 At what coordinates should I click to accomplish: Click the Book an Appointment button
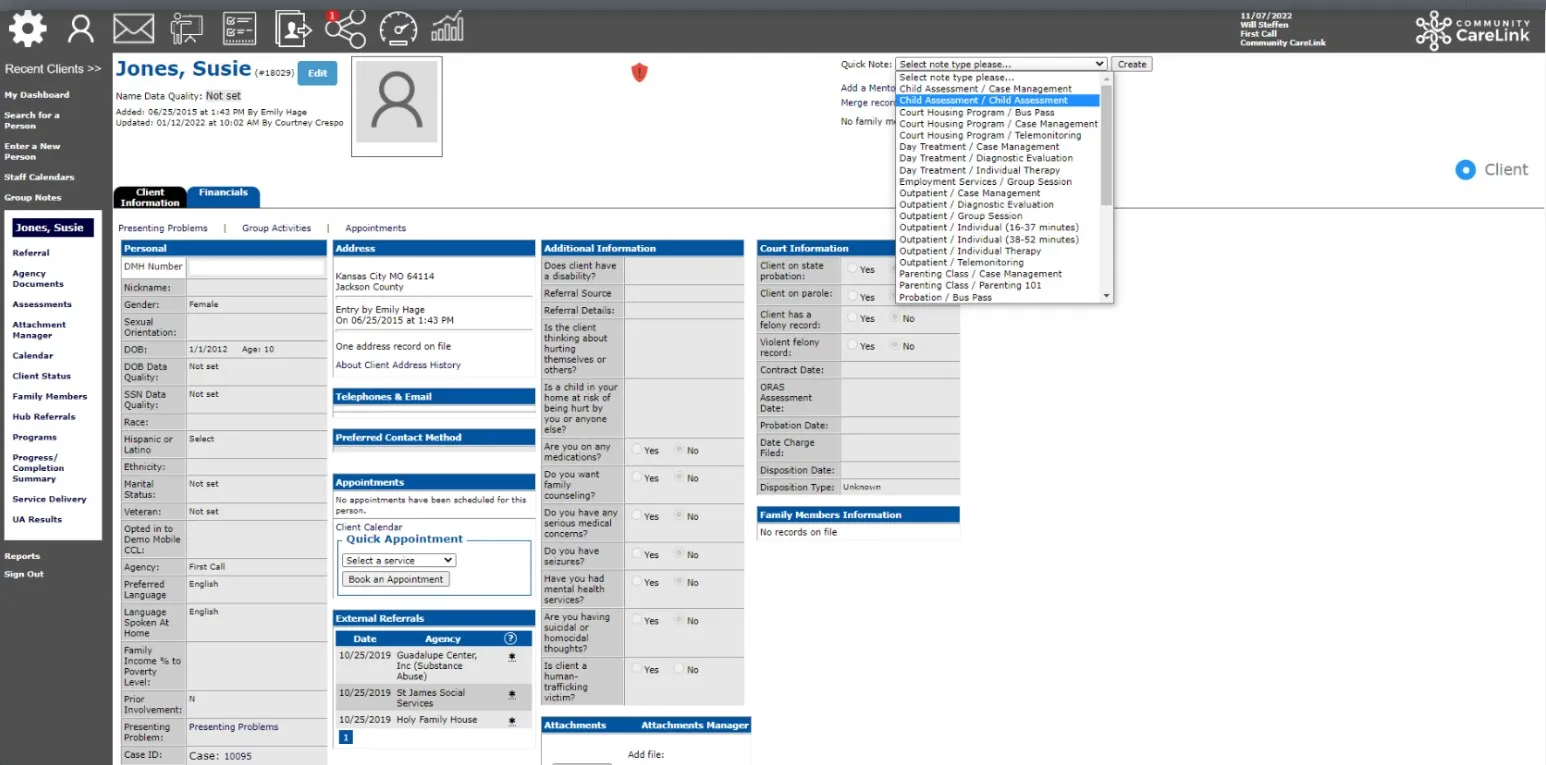394,578
